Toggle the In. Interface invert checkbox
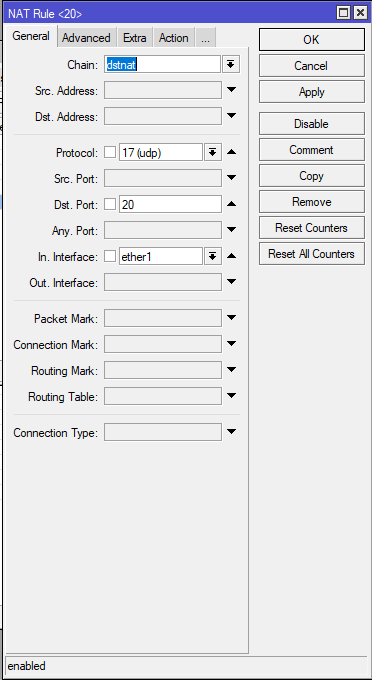This screenshot has width=372, height=680. (x=110, y=256)
